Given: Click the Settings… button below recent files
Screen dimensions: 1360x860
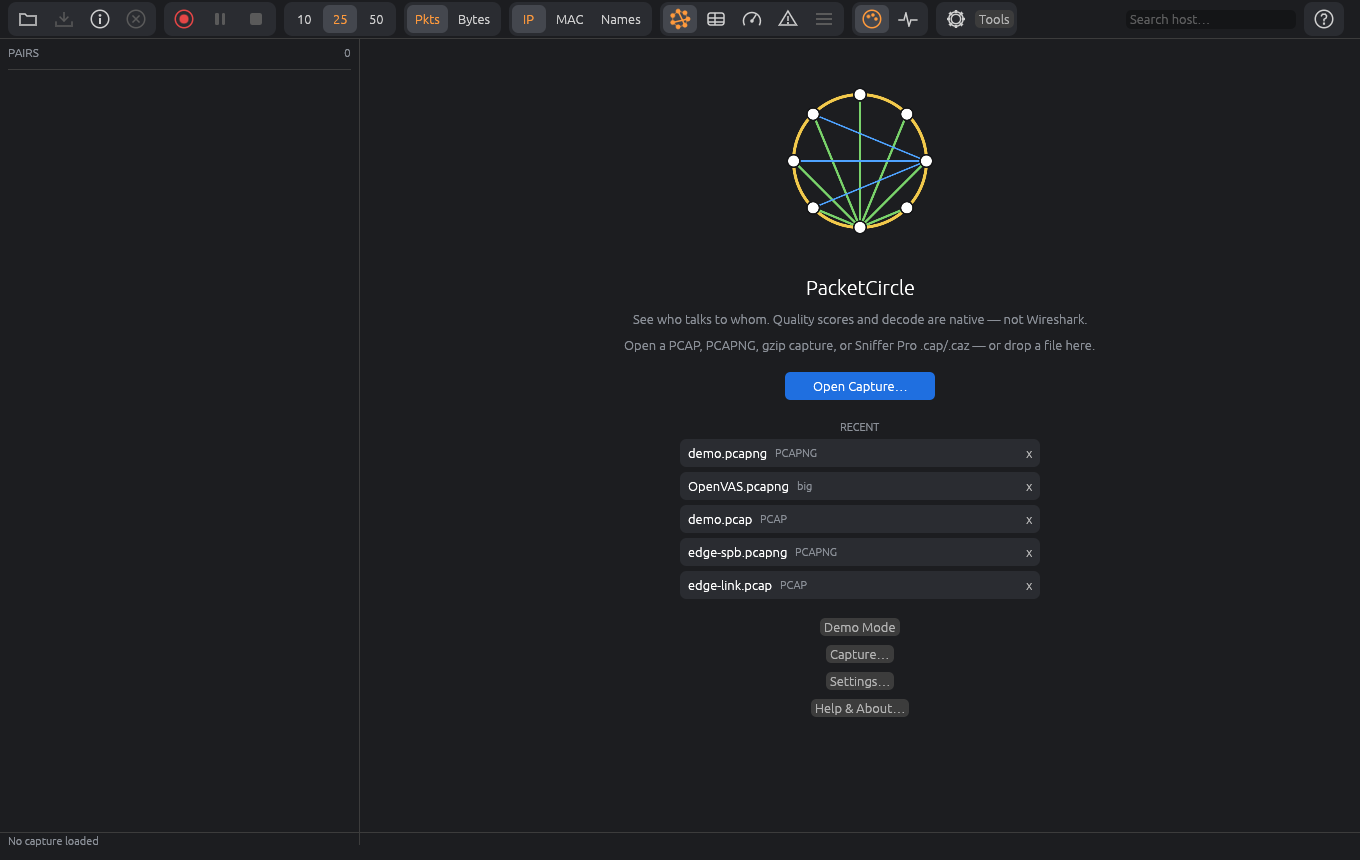Looking at the screenshot, I should pos(860,681).
